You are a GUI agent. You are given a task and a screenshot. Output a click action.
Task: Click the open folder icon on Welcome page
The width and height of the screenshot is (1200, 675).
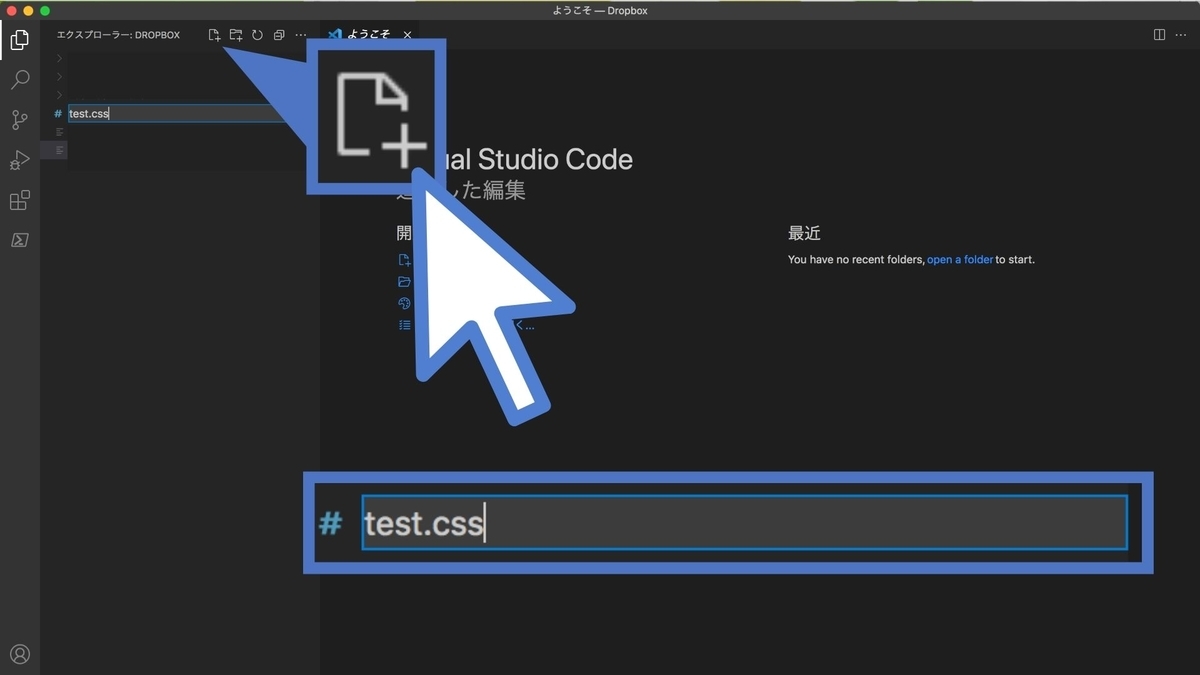coord(404,282)
